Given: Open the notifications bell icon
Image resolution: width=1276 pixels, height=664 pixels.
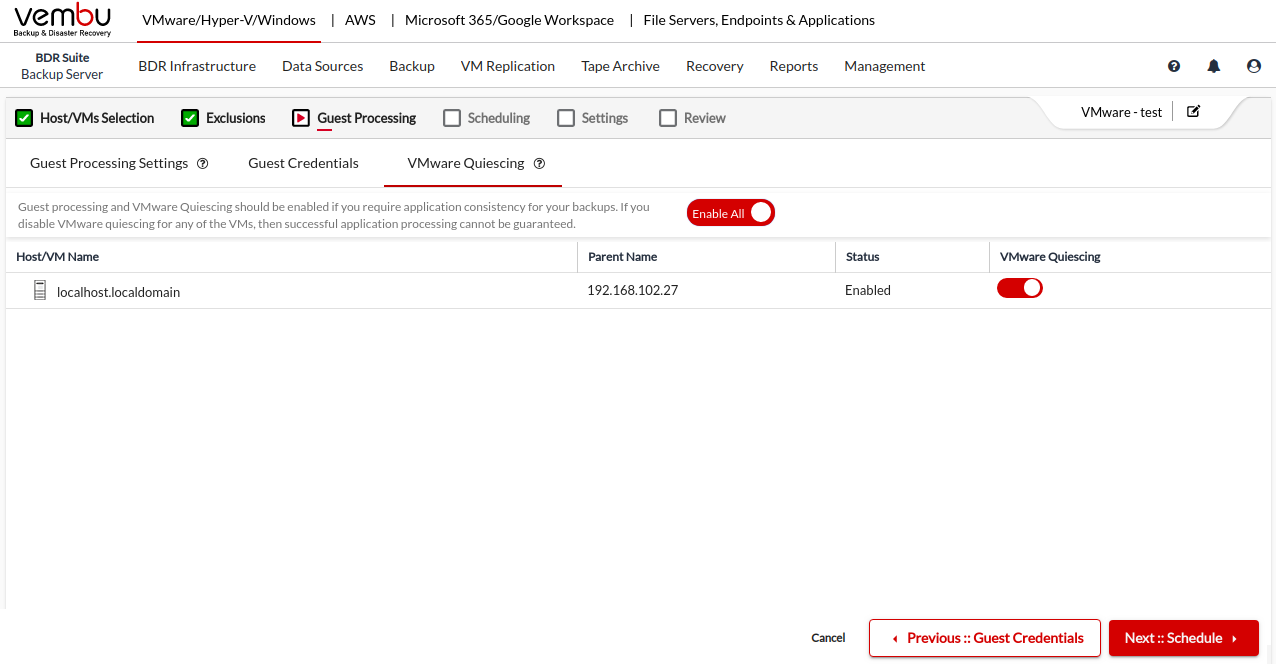Looking at the screenshot, I should (1214, 66).
